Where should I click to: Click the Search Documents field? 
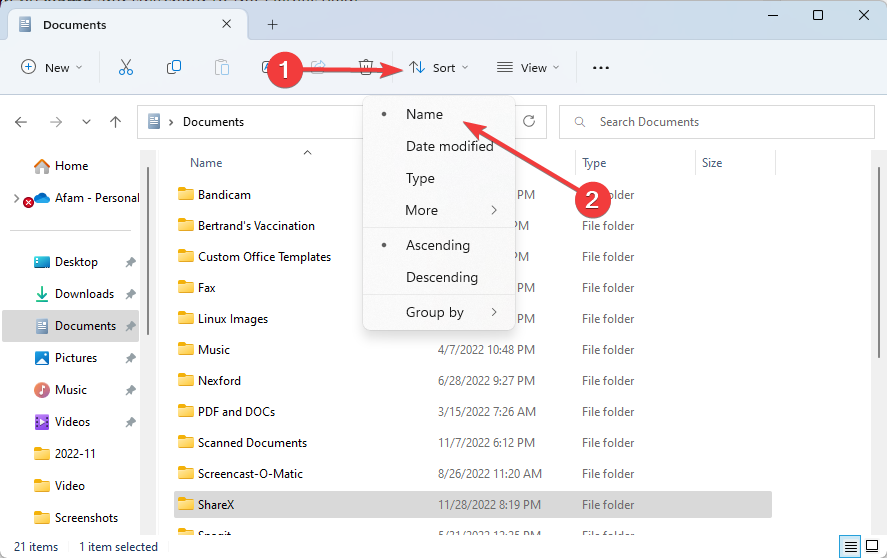click(720, 122)
